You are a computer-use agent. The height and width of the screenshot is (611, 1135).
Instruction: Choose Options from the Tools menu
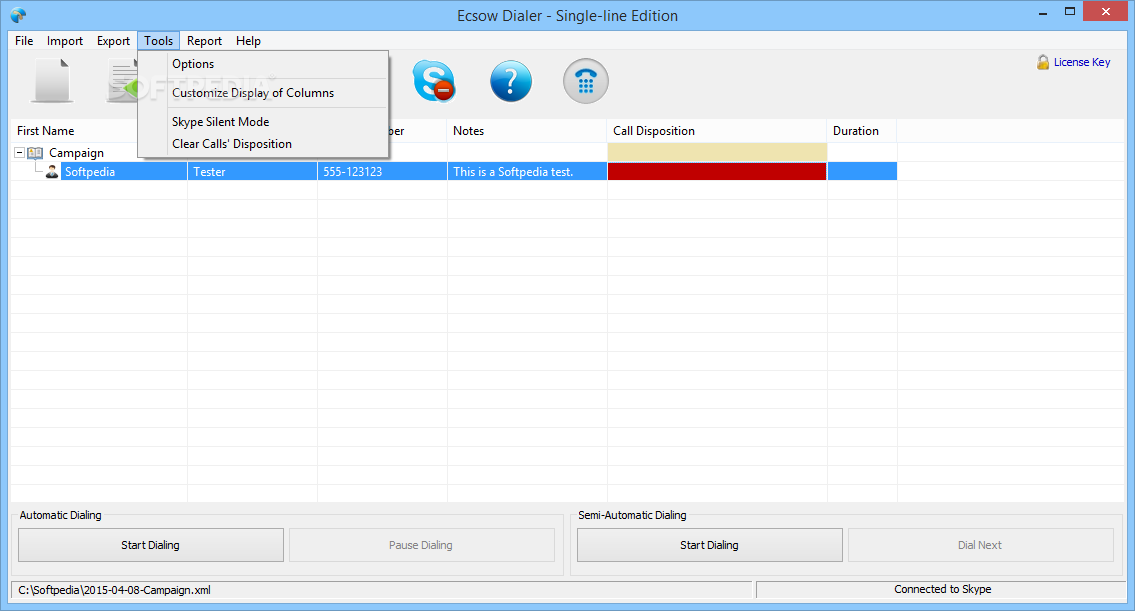point(263,64)
